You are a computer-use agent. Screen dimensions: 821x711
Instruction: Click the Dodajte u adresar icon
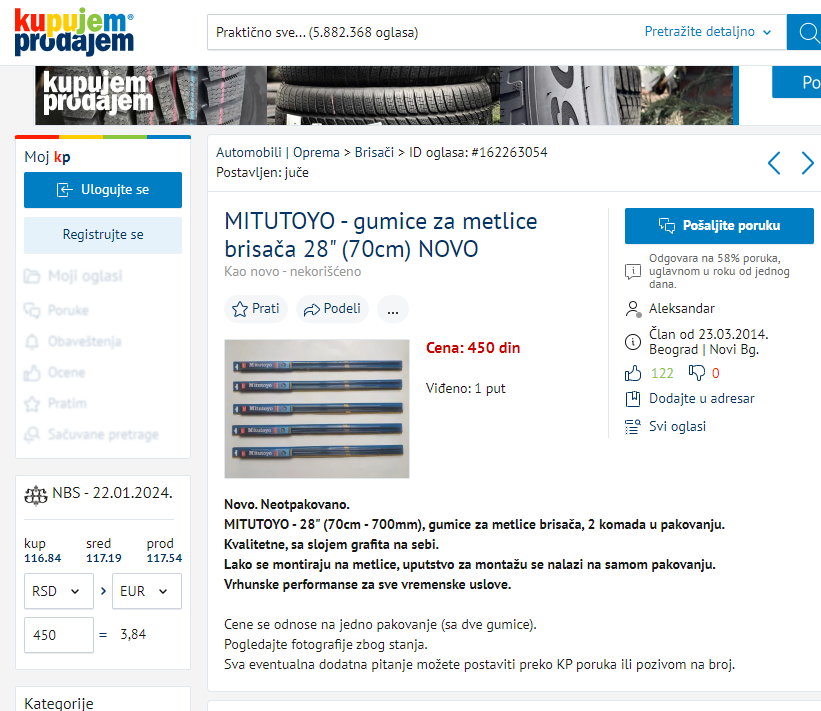point(633,399)
